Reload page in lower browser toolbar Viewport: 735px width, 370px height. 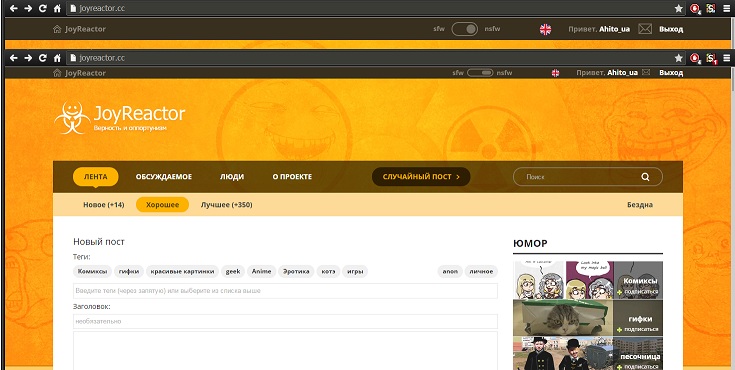pos(43,58)
